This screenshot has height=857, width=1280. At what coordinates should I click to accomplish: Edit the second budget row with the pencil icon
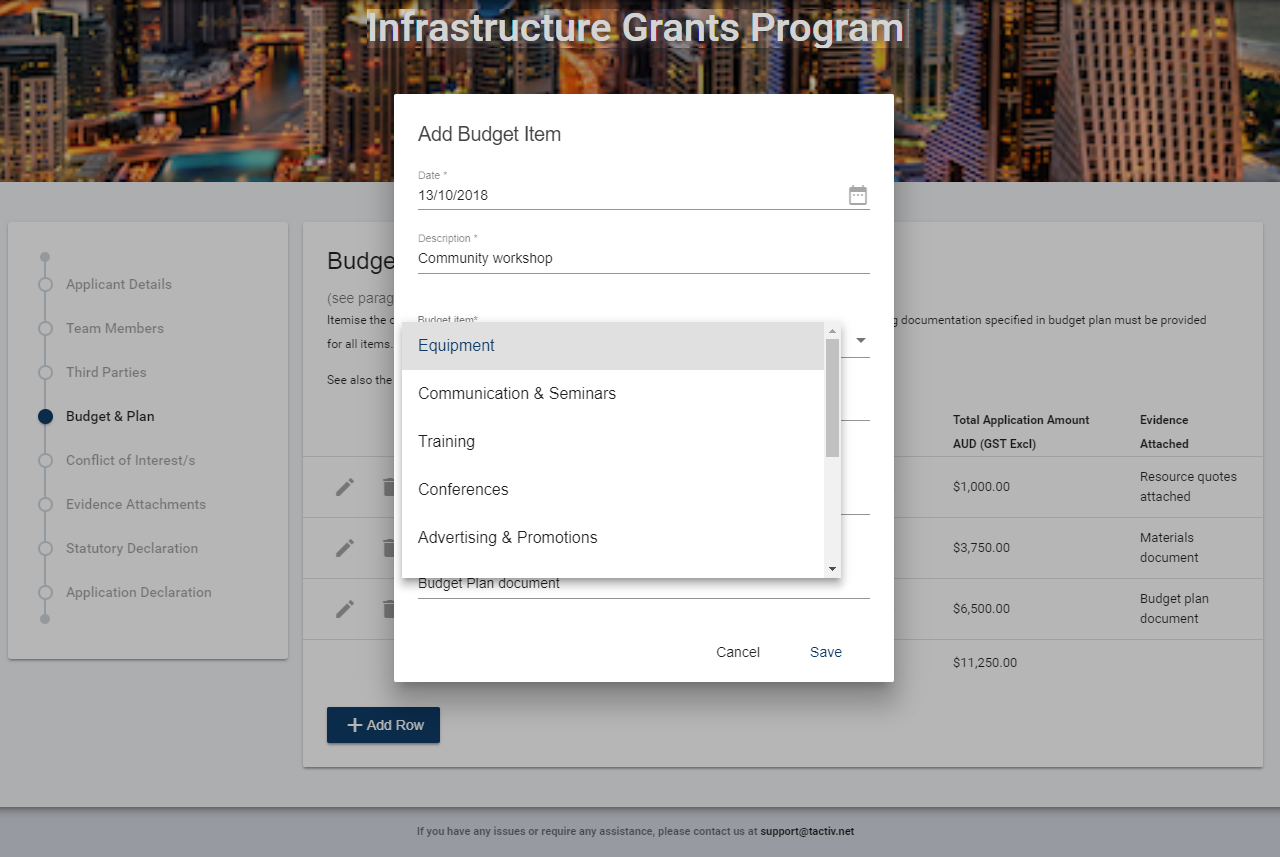tap(344, 548)
